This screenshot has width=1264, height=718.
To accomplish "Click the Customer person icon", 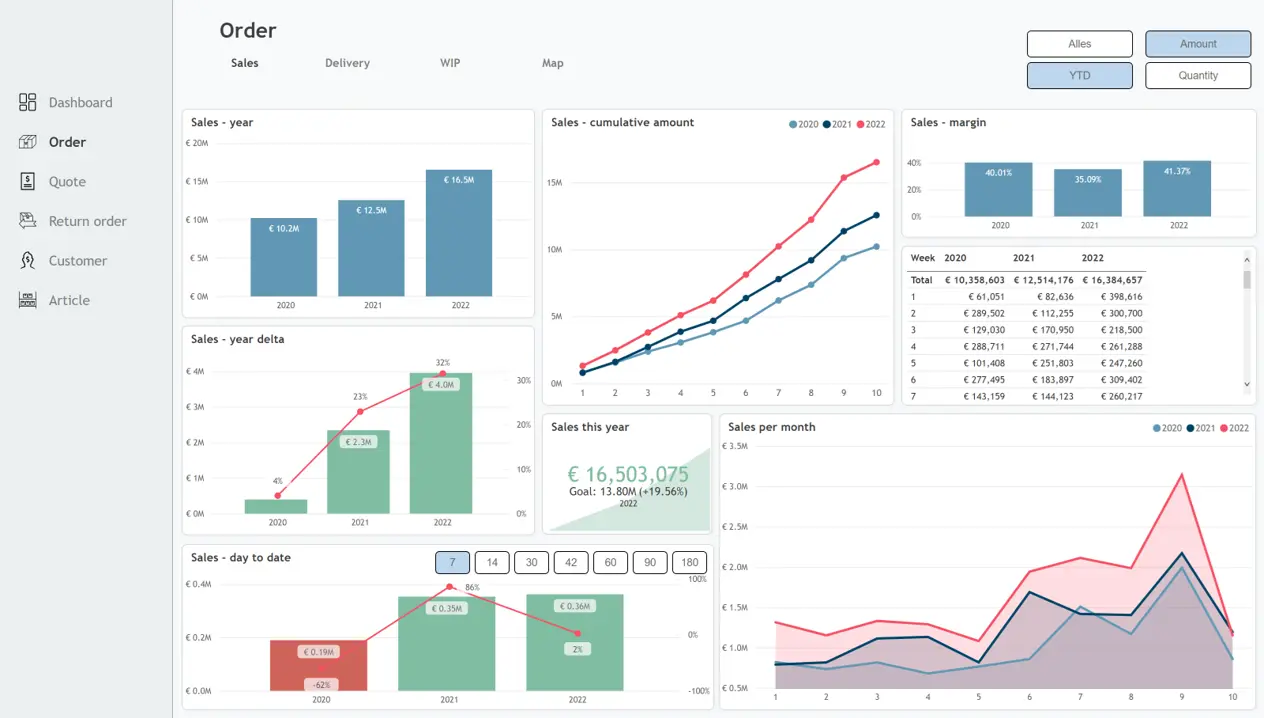I will point(28,261).
